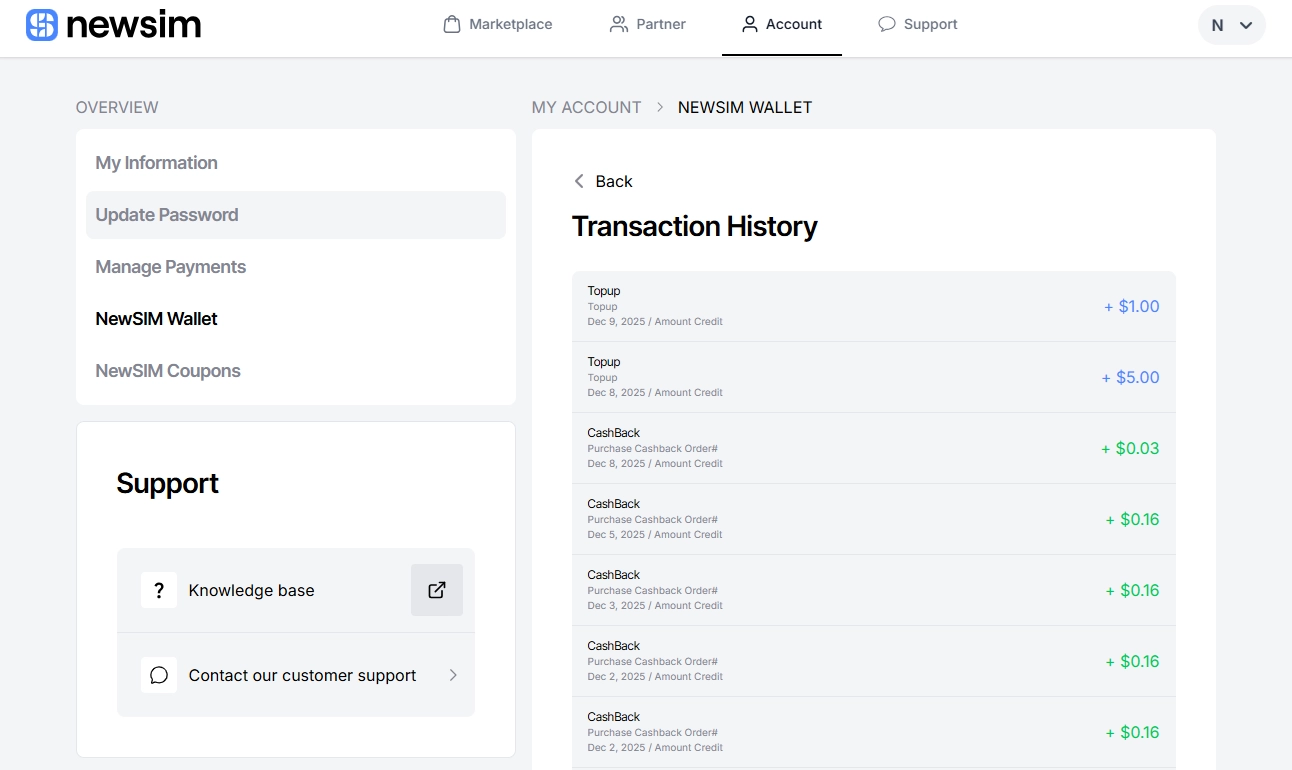The image size is (1292, 770).
Task: Click MY ACCOUNT breadcrumb link
Action: pos(587,107)
